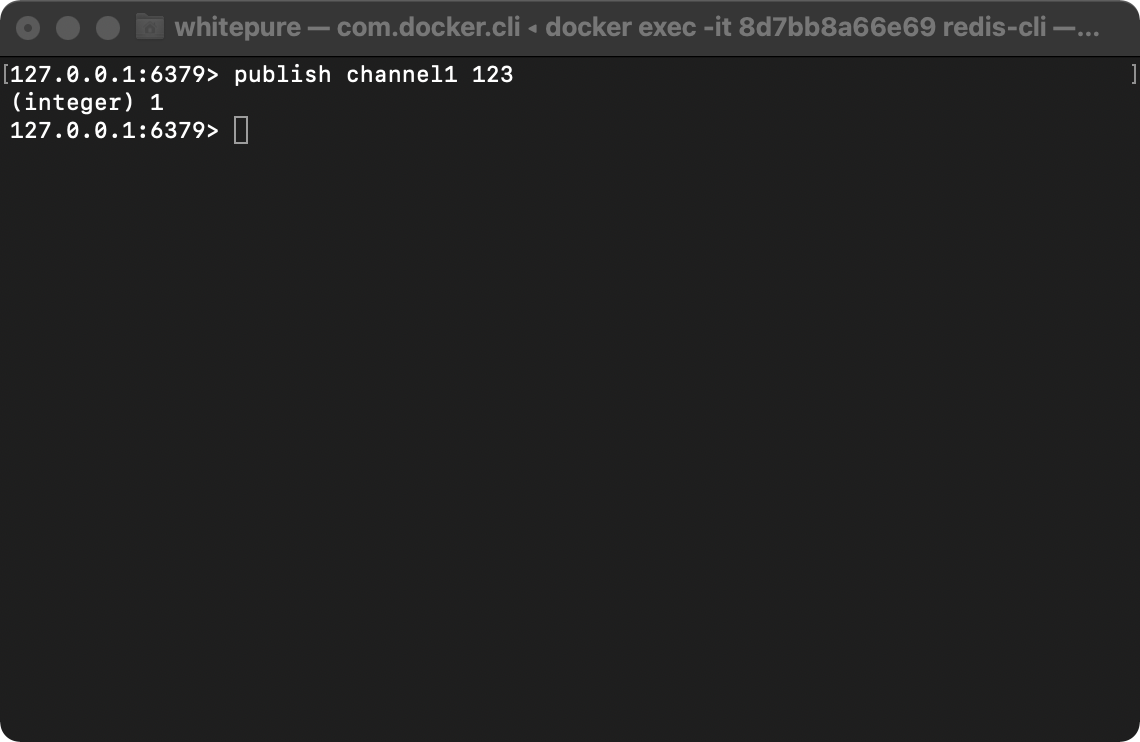Click the triangle separator in title bar

(x=533, y=29)
